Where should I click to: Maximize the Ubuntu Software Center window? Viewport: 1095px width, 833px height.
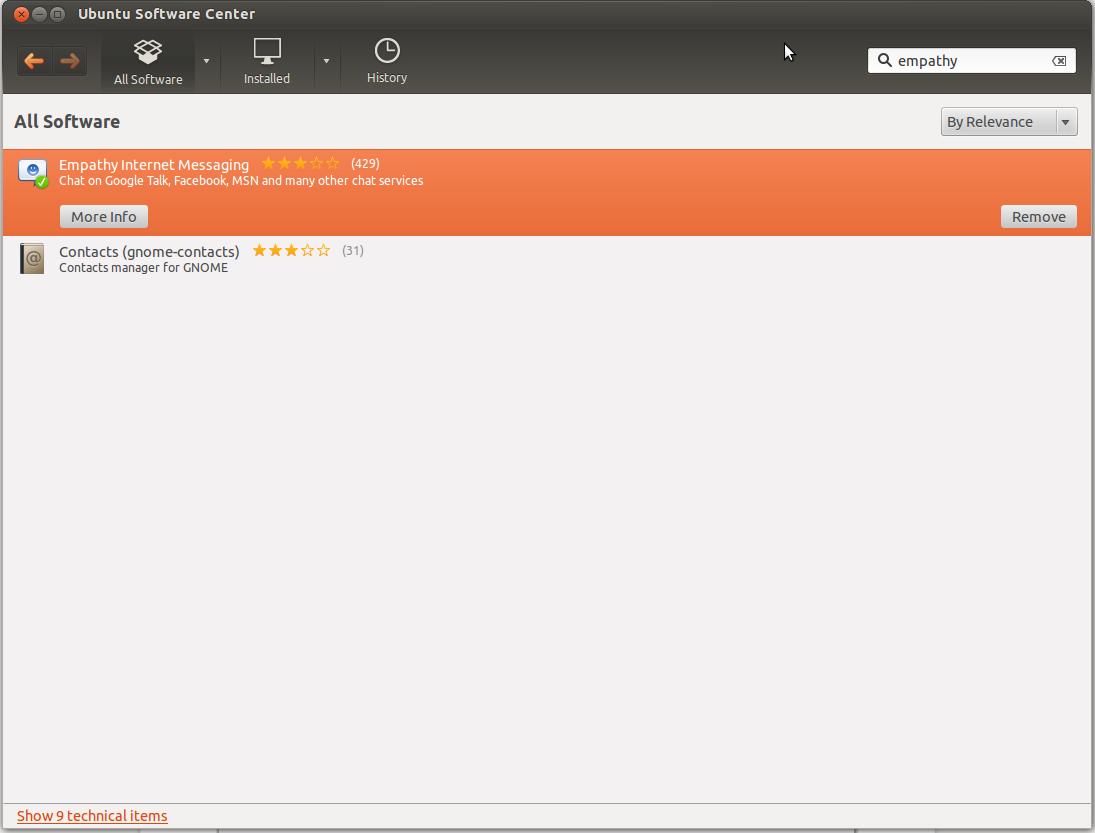pyautogui.click(x=57, y=14)
